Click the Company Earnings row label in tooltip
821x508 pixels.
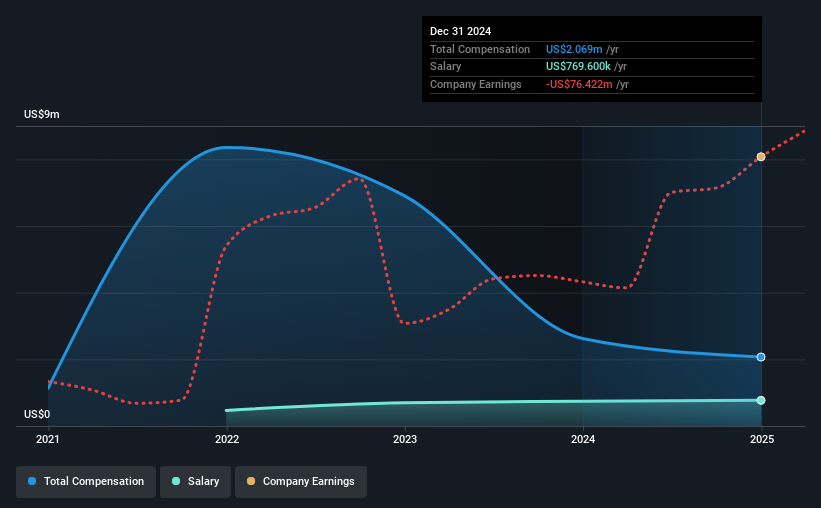(475, 84)
